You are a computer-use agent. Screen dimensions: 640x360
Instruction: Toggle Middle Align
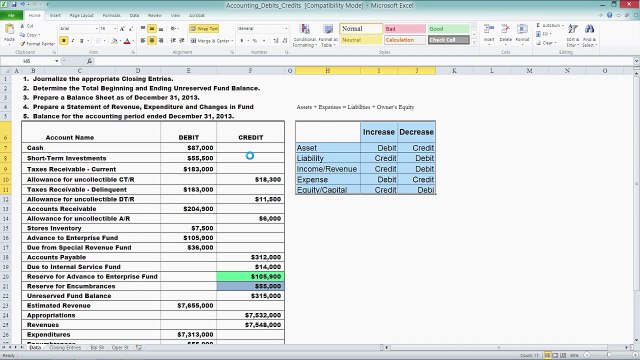point(152,29)
